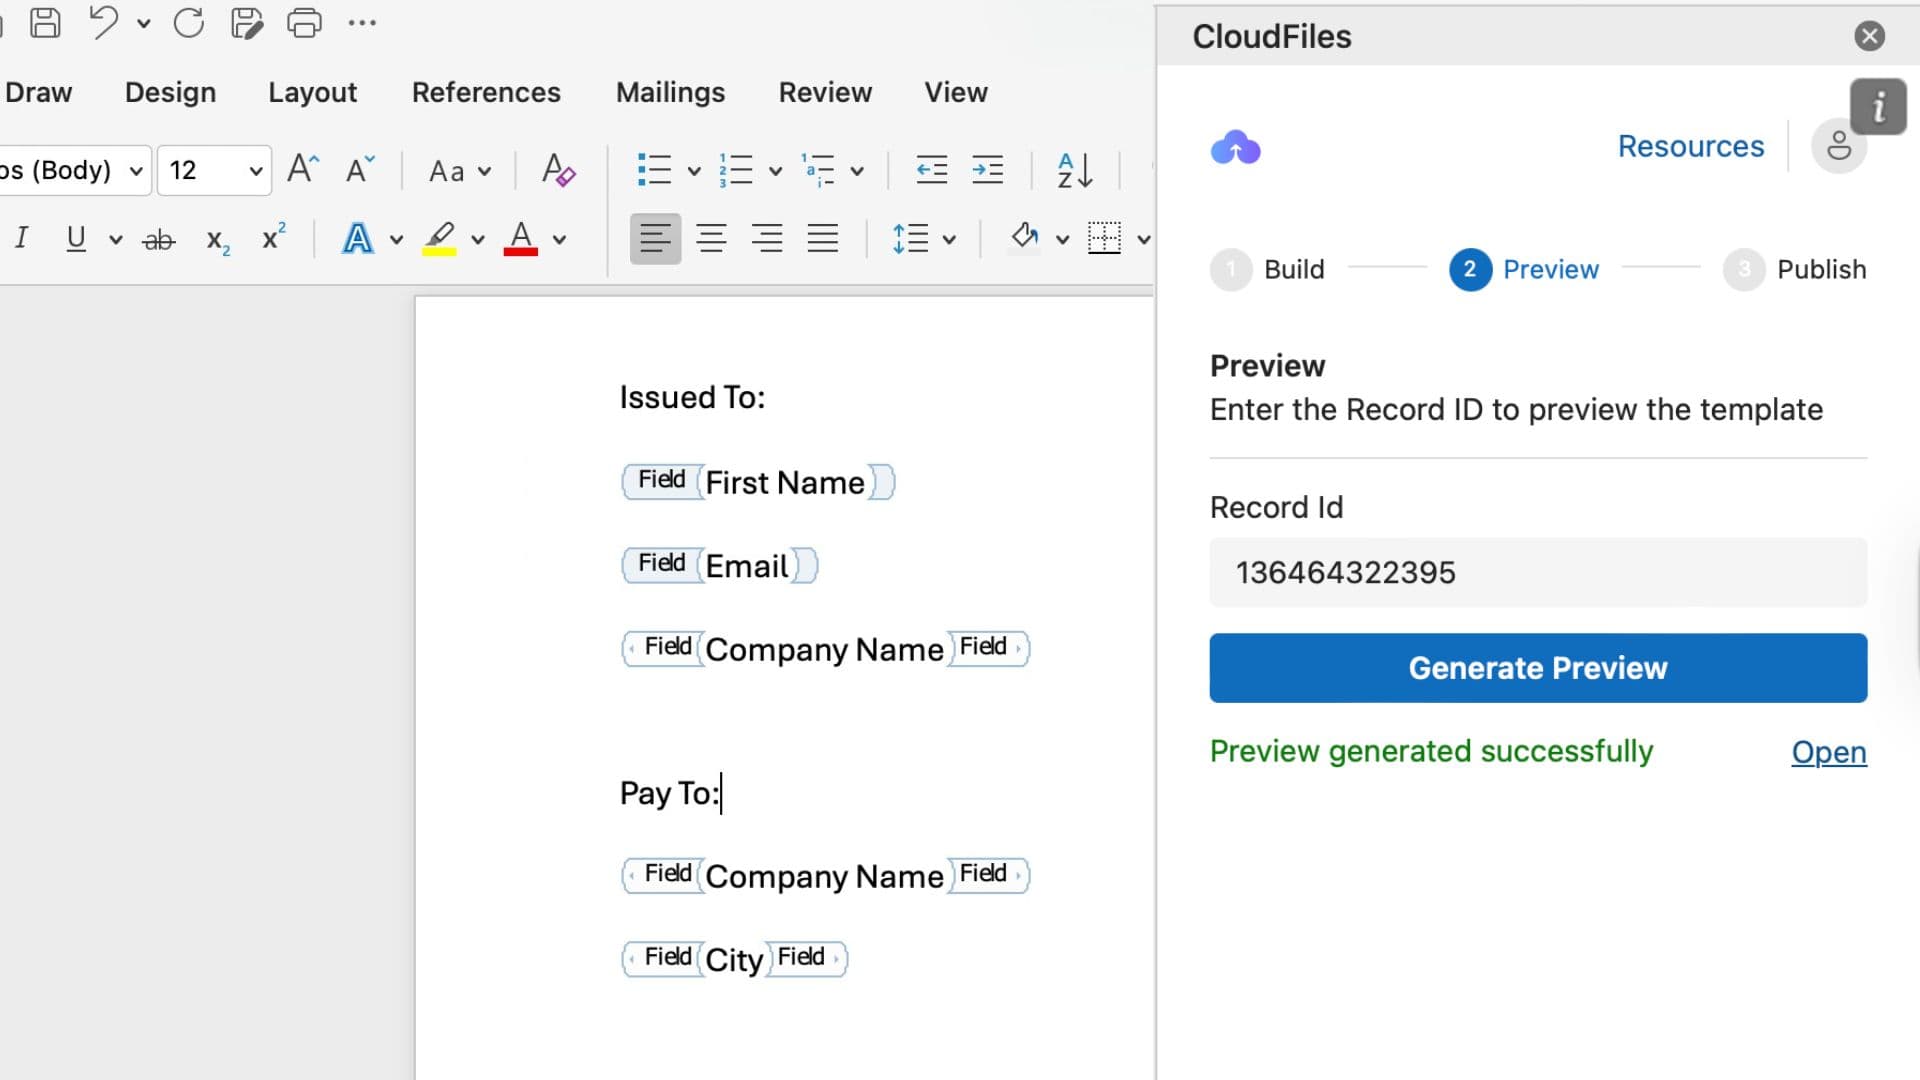Open the generated preview link

1828,752
